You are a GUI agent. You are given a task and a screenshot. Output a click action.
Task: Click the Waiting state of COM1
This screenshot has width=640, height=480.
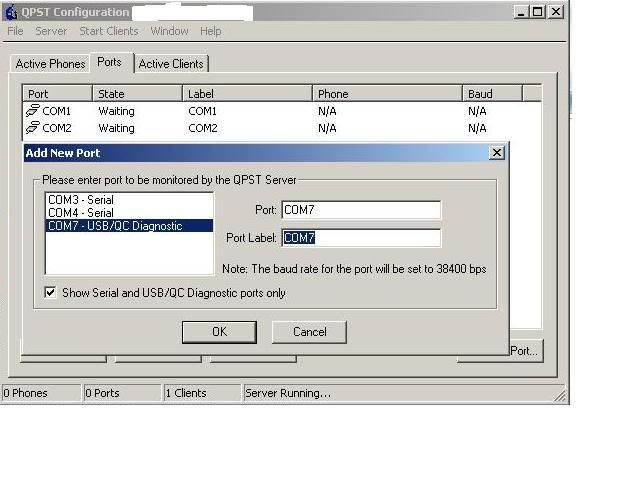click(x=116, y=111)
